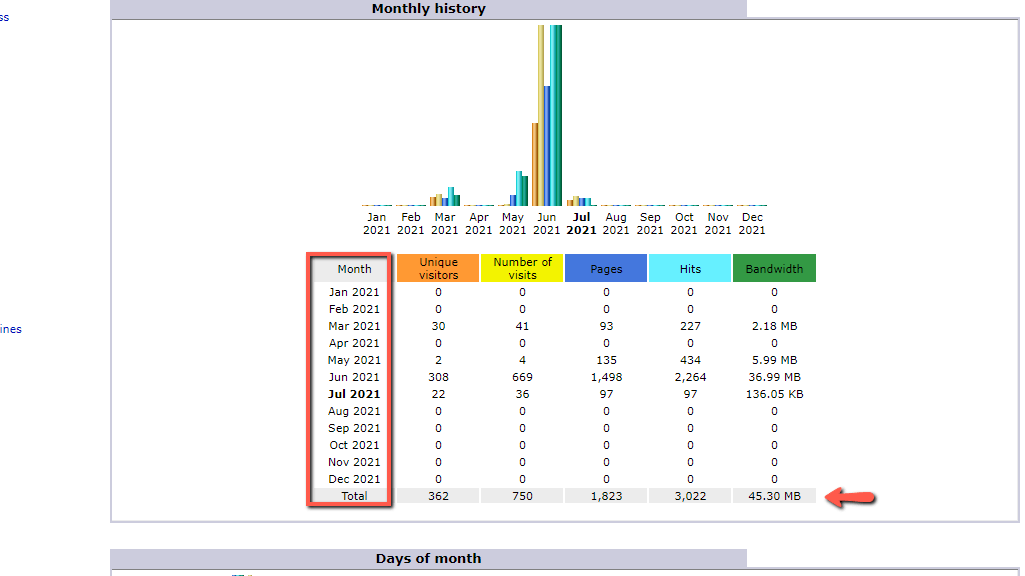Click the orange Unique visitors column header
The width and height of the screenshot is (1025, 576).
[438, 268]
